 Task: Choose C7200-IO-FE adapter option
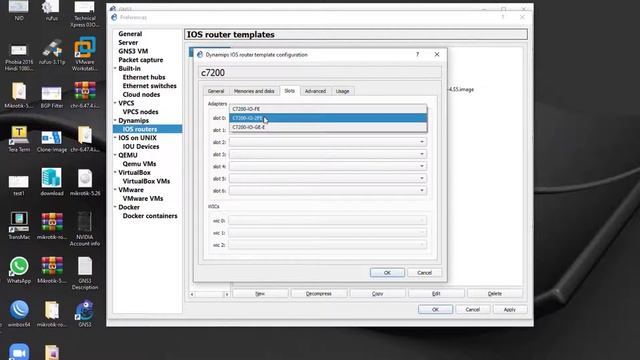pos(328,109)
